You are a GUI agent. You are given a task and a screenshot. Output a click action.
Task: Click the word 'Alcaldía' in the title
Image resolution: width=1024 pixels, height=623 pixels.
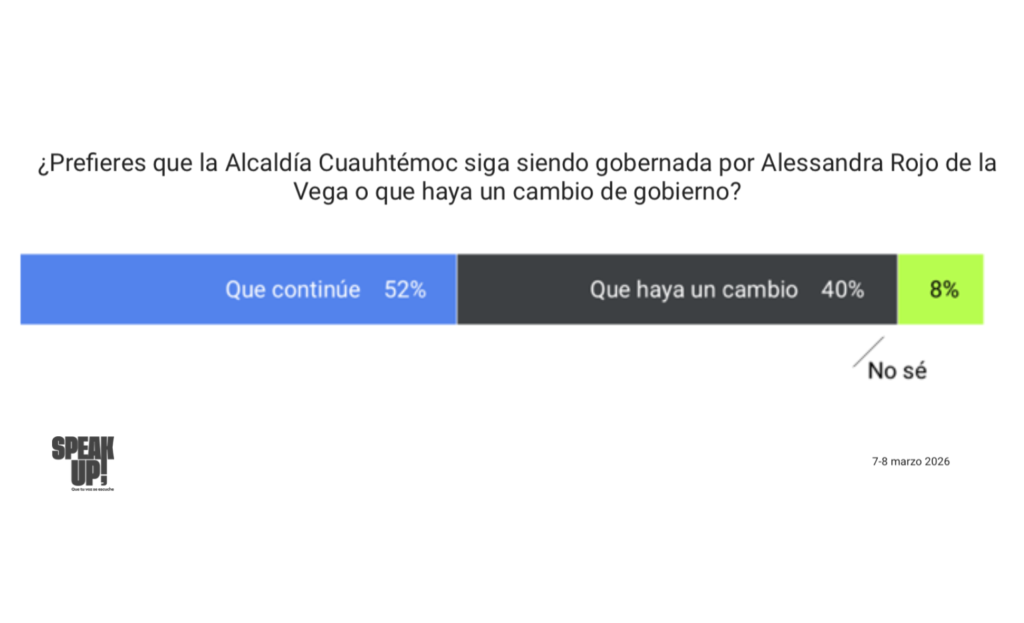point(272,163)
